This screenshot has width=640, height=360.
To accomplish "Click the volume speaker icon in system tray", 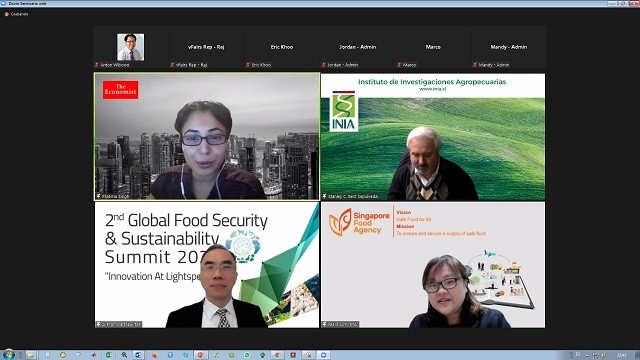I will pyautogui.click(x=603, y=355).
